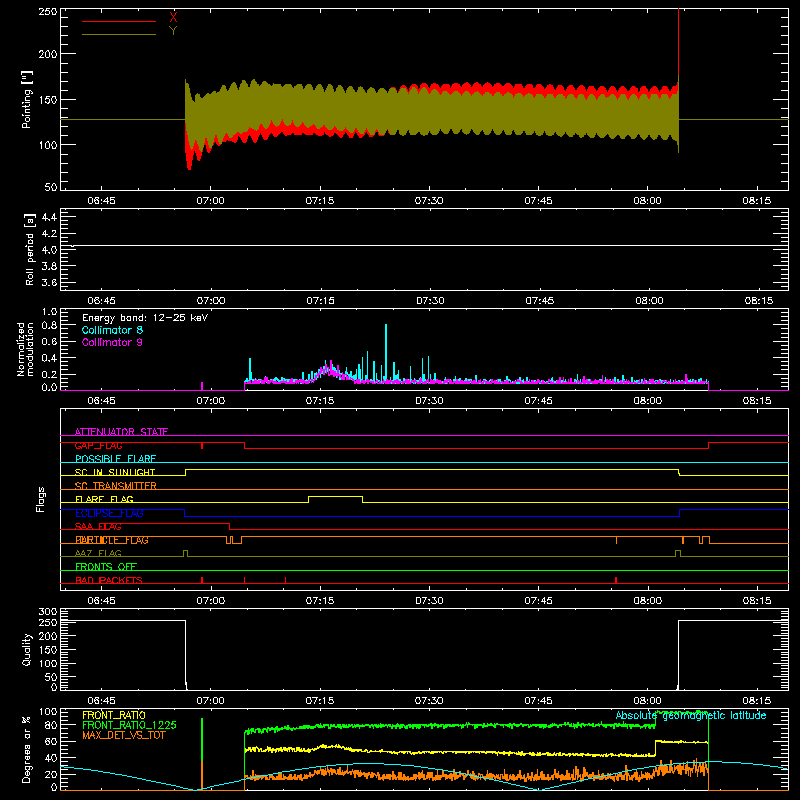The height and width of the screenshot is (800, 800).
Task: Click the 4.0 tick label on Roll period axis
Action: pyautogui.click(x=49, y=250)
